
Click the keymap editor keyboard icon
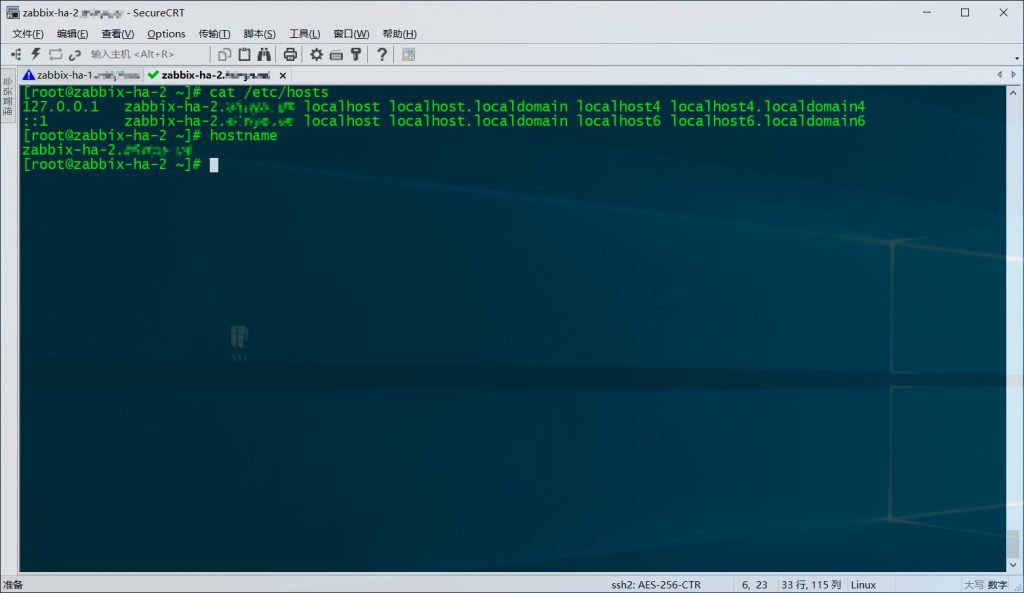336,55
